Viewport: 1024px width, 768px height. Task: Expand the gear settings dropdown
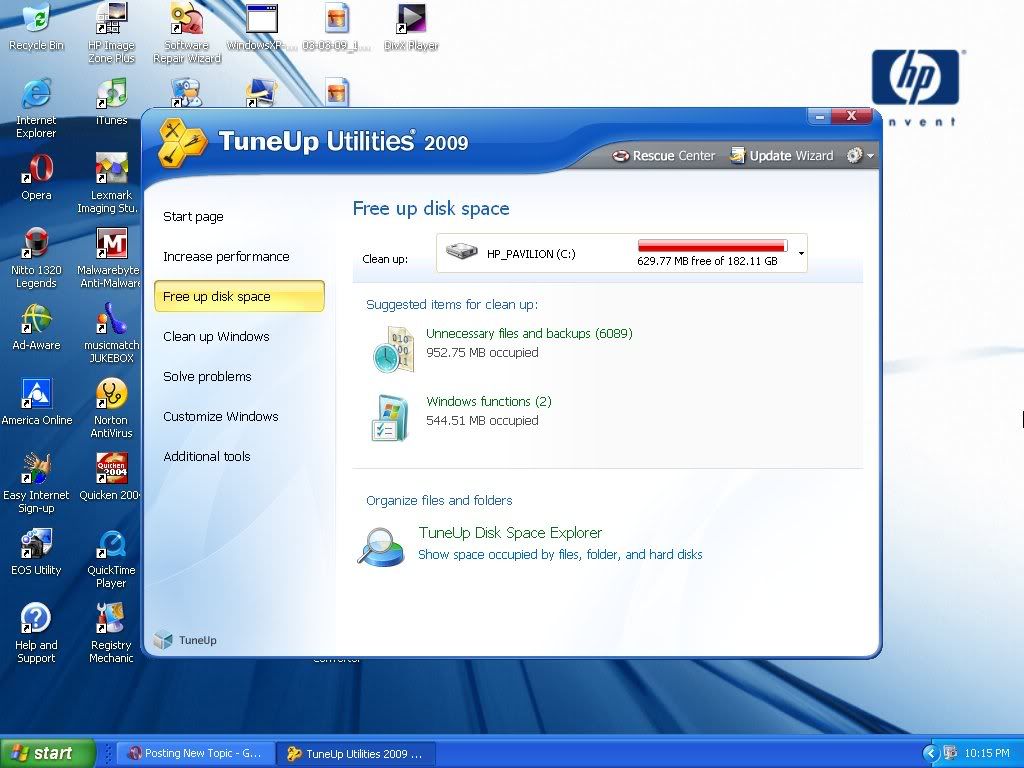(x=860, y=156)
